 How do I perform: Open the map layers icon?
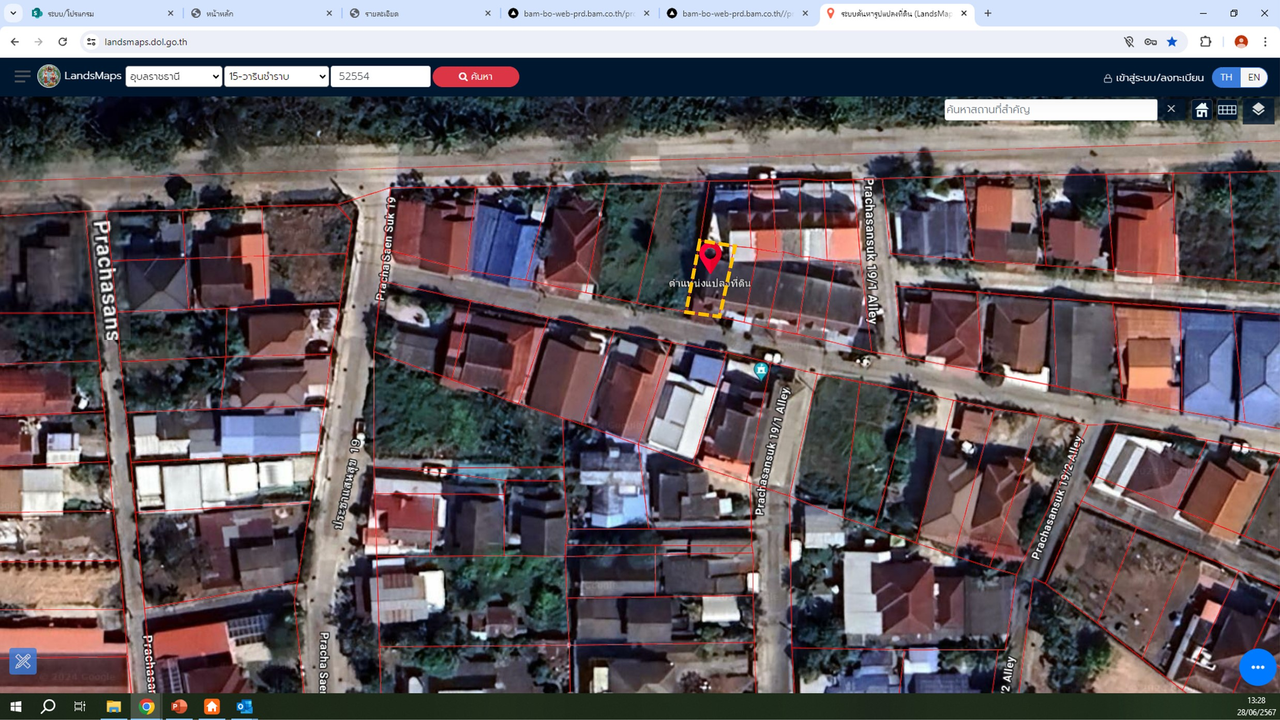click(x=1258, y=109)
